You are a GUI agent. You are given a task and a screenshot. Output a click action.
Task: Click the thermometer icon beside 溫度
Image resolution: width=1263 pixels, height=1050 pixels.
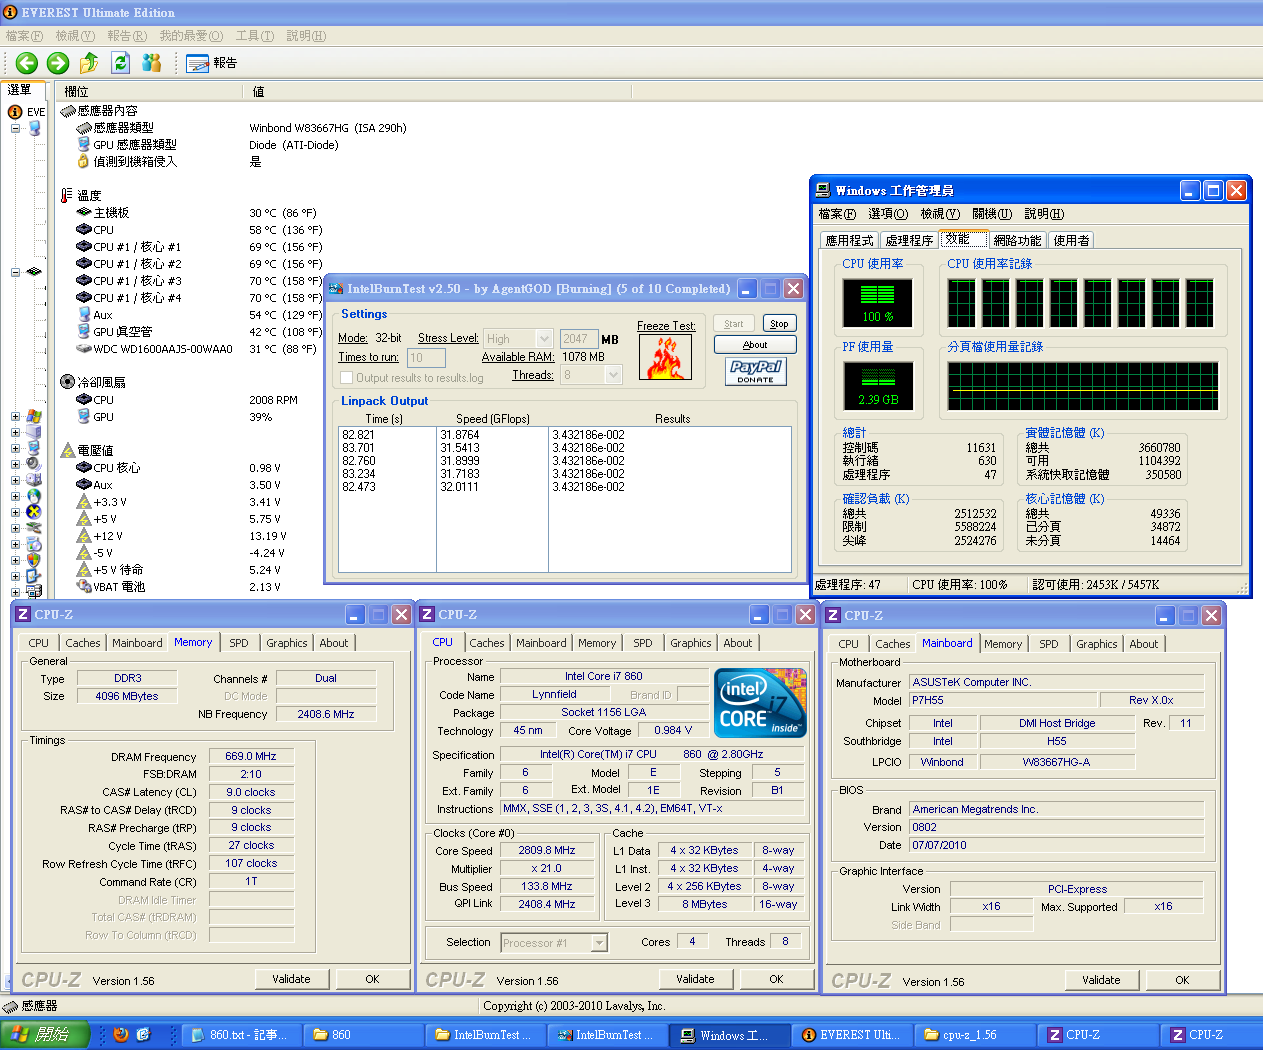tap(67, 195)
